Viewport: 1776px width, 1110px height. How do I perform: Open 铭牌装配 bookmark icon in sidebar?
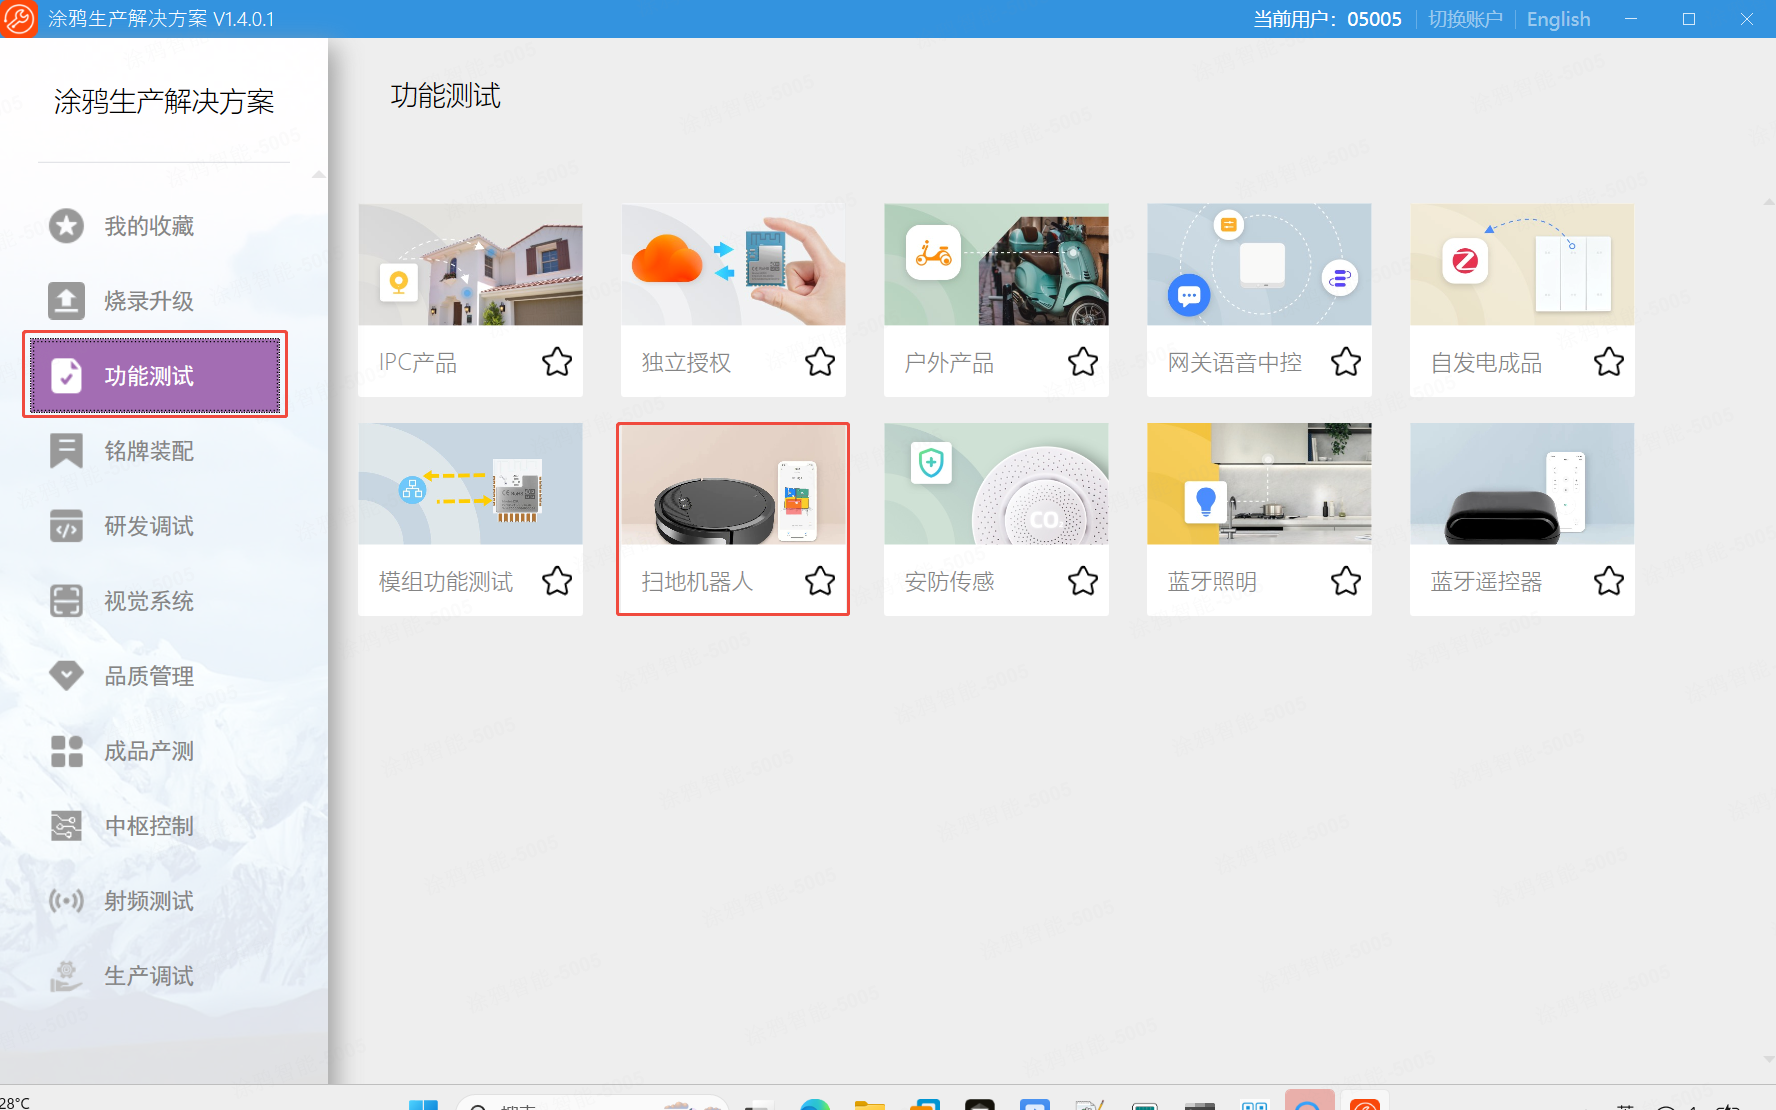(66, 451)
